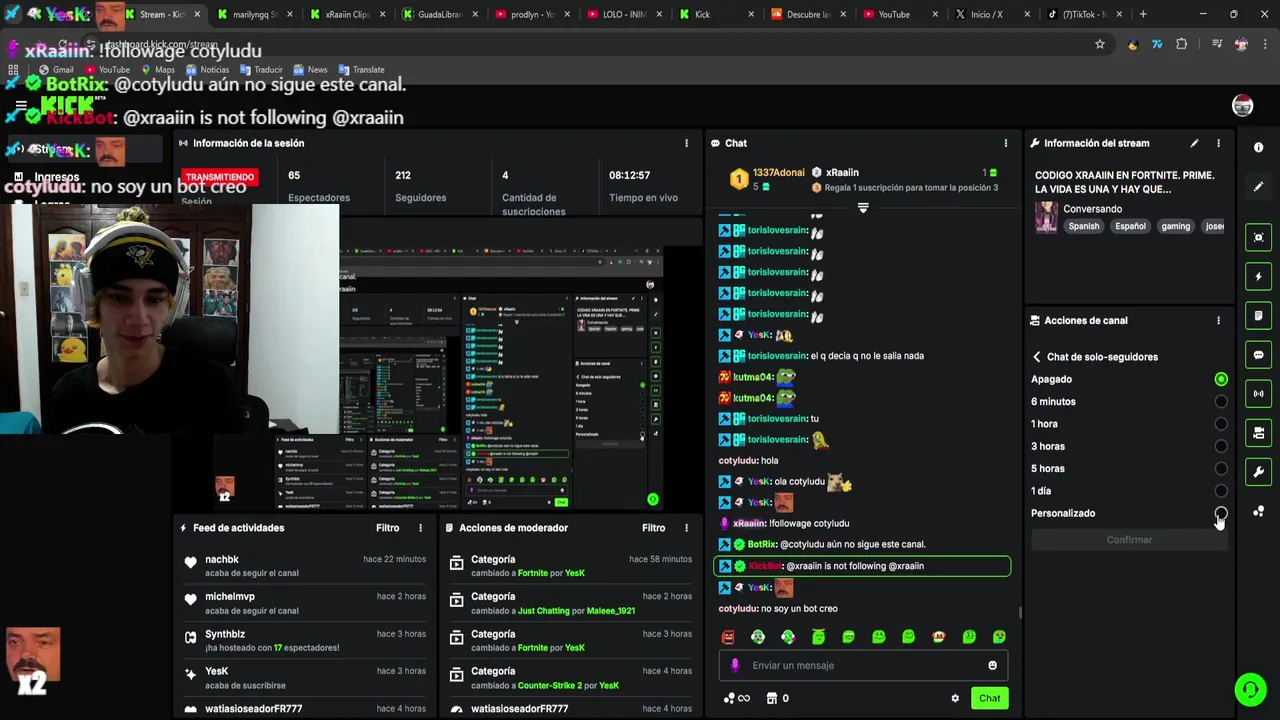Open chat settings gear icon
1280x720 pixels.
pos(955,698)
